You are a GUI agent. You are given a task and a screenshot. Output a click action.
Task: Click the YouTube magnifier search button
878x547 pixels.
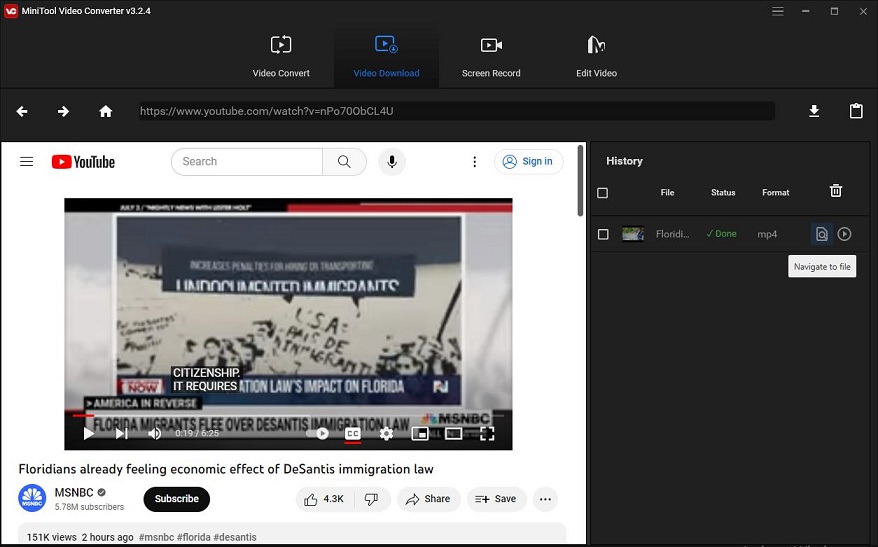344,162
